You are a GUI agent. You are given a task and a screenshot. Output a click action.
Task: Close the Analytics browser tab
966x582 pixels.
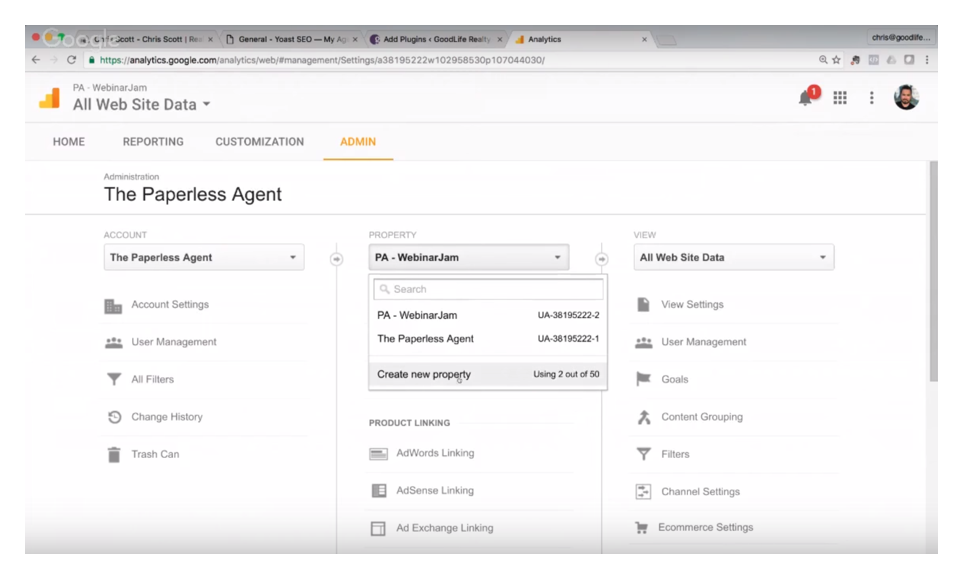(x=644, y=39)
